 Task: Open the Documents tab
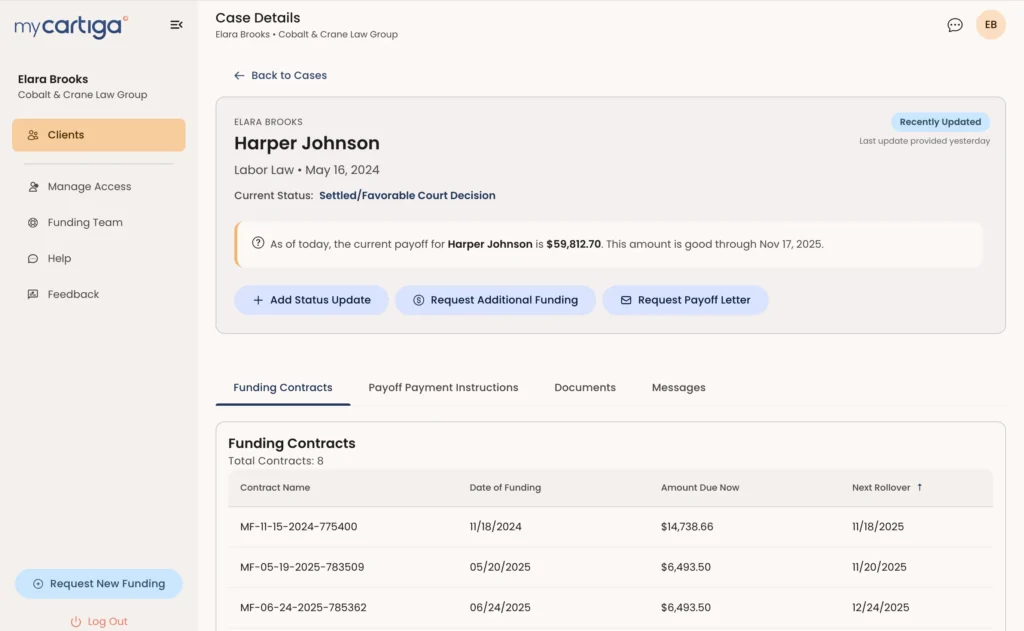coord(585,388)
